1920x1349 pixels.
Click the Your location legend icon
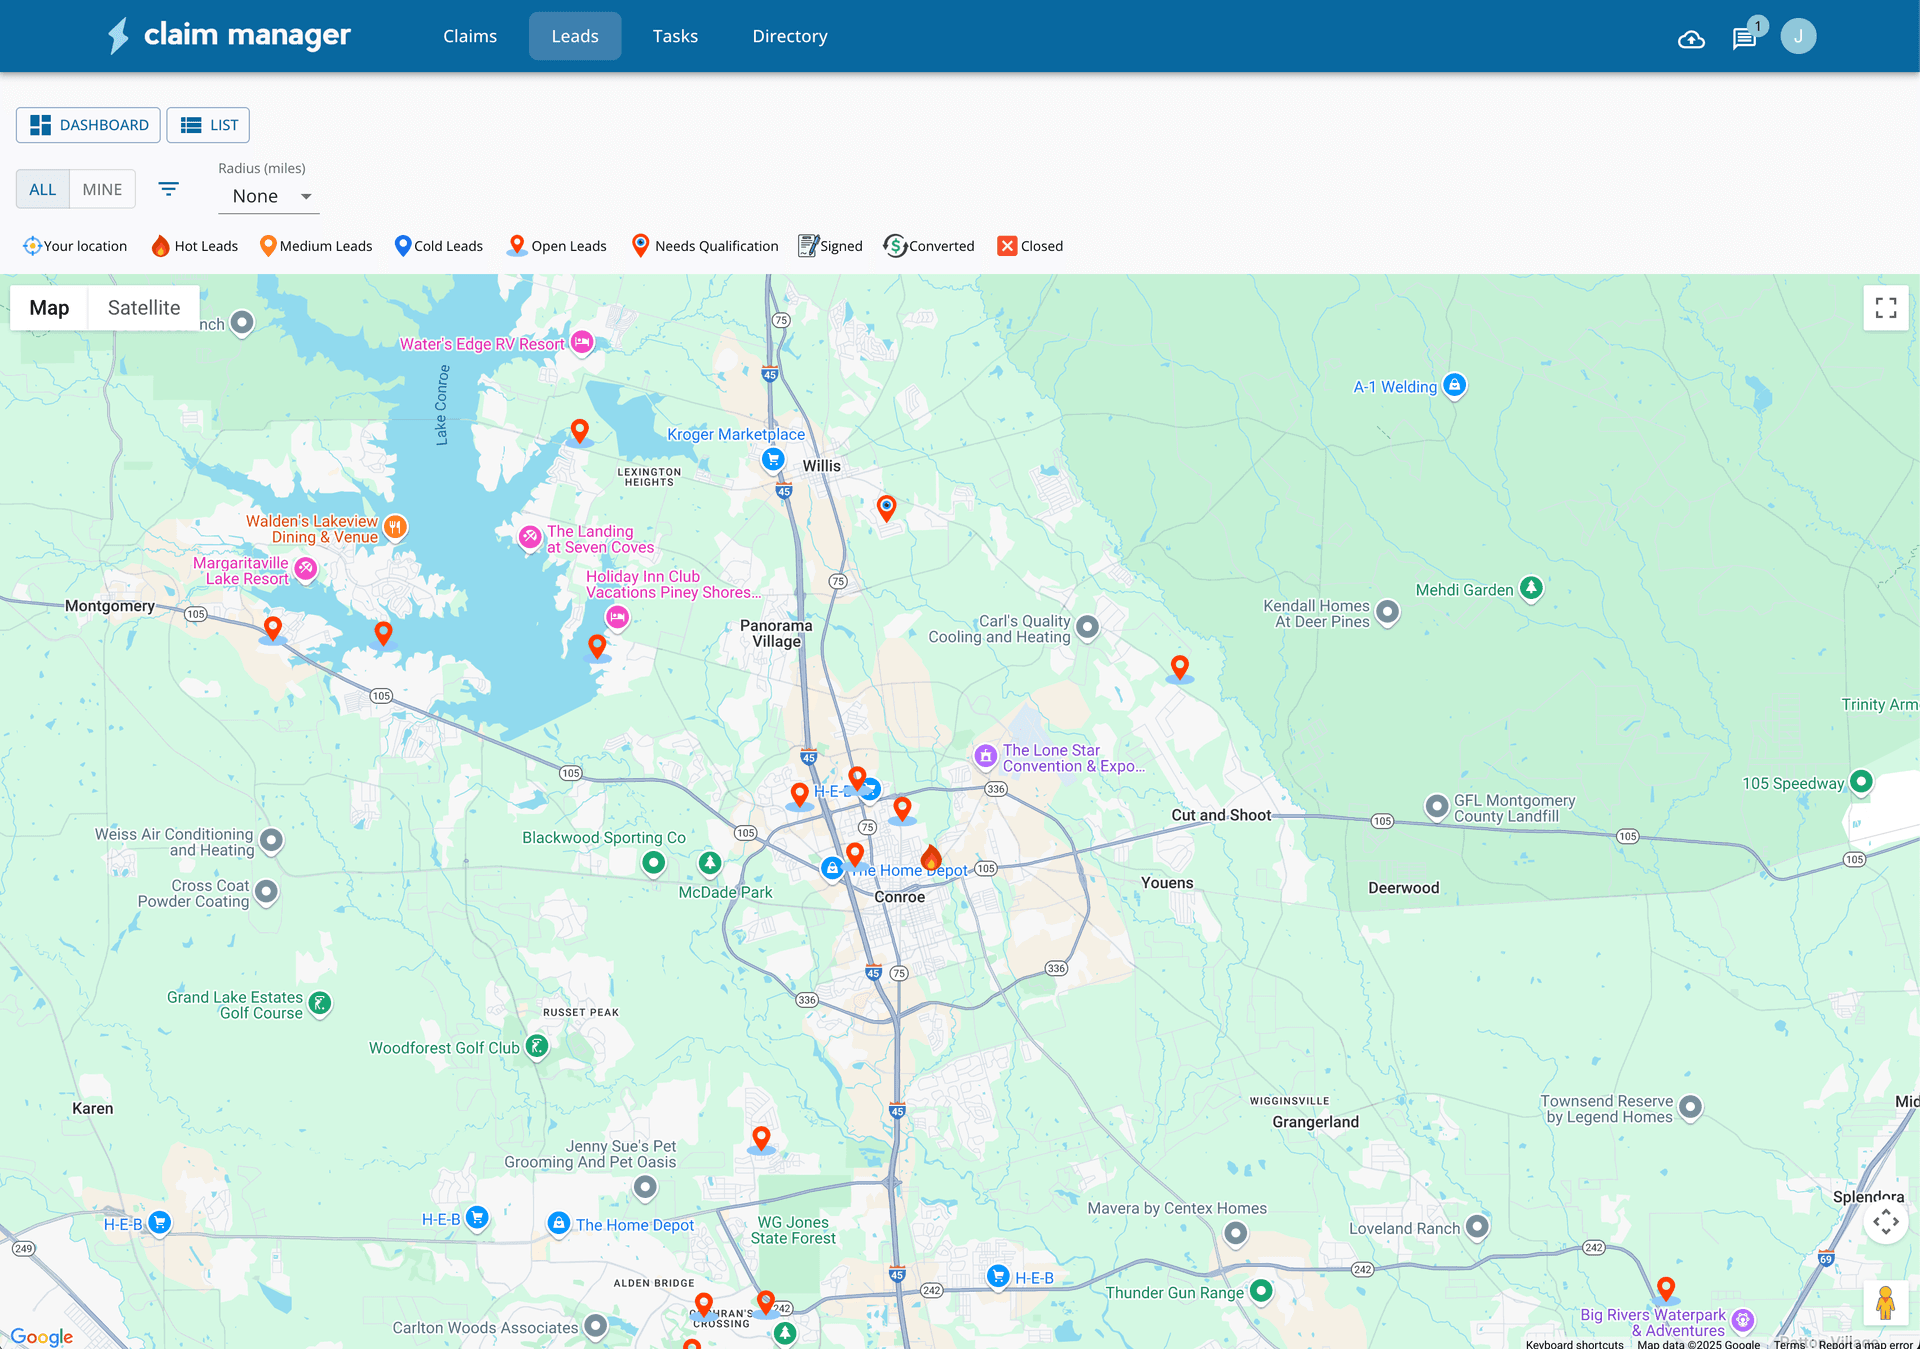(32, 245)
